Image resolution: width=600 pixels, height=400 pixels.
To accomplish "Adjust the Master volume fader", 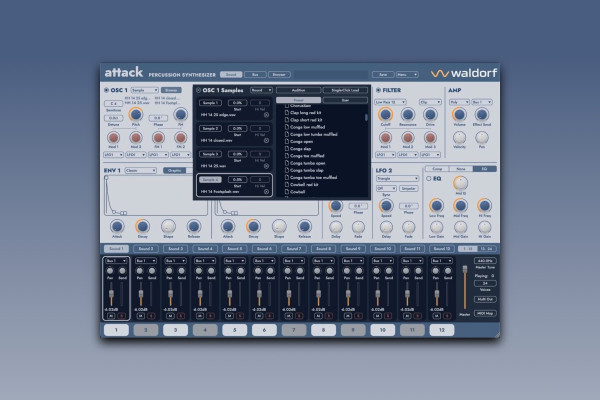I will tap(465, 270).
